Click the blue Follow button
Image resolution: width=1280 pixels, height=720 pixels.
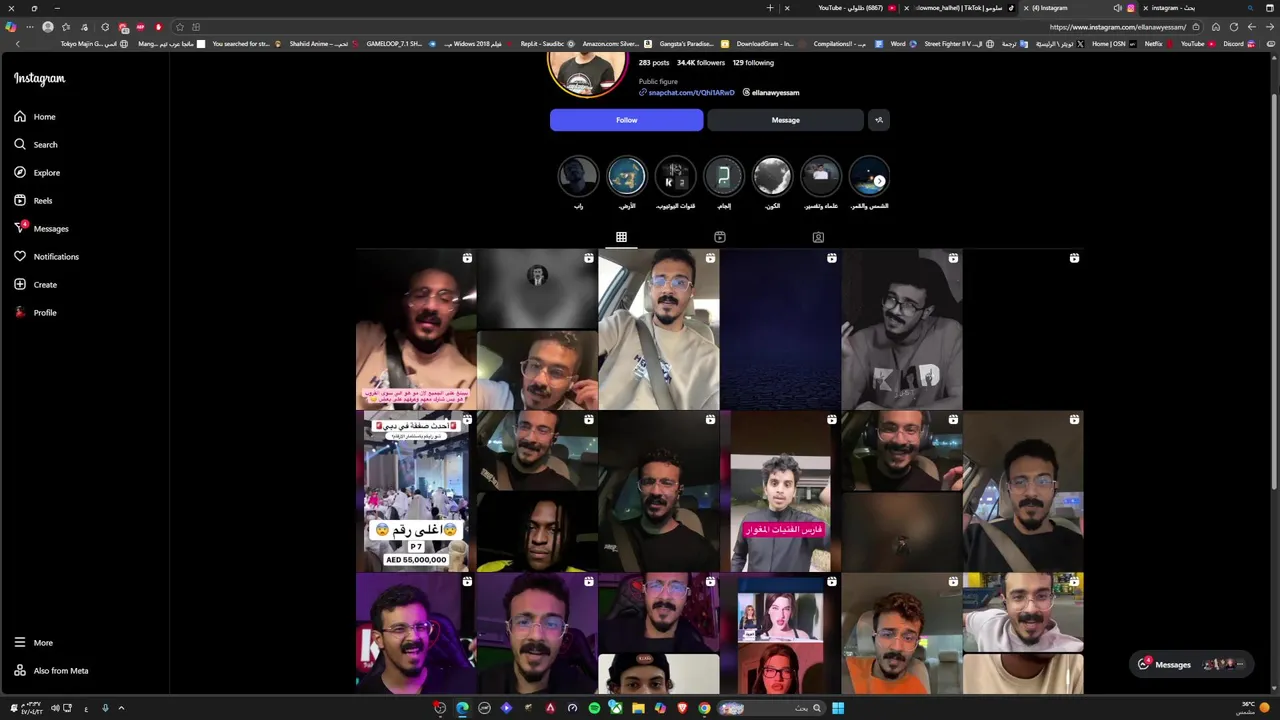[626, 120]
